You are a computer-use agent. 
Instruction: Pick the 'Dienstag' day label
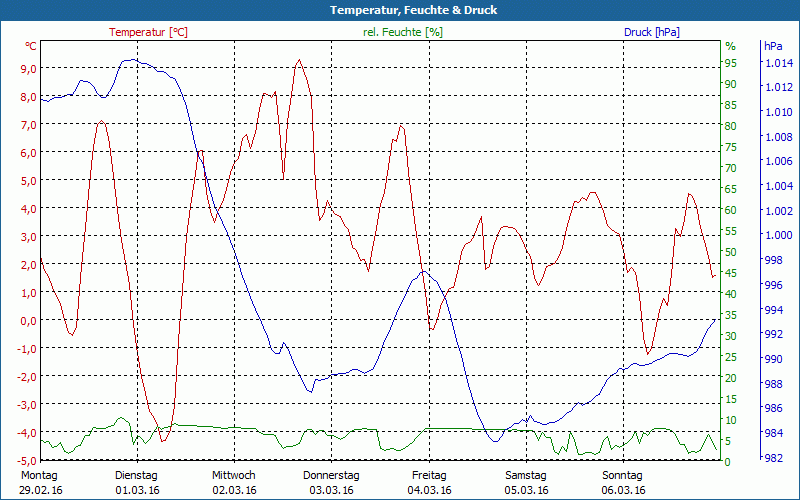(136, 475)
